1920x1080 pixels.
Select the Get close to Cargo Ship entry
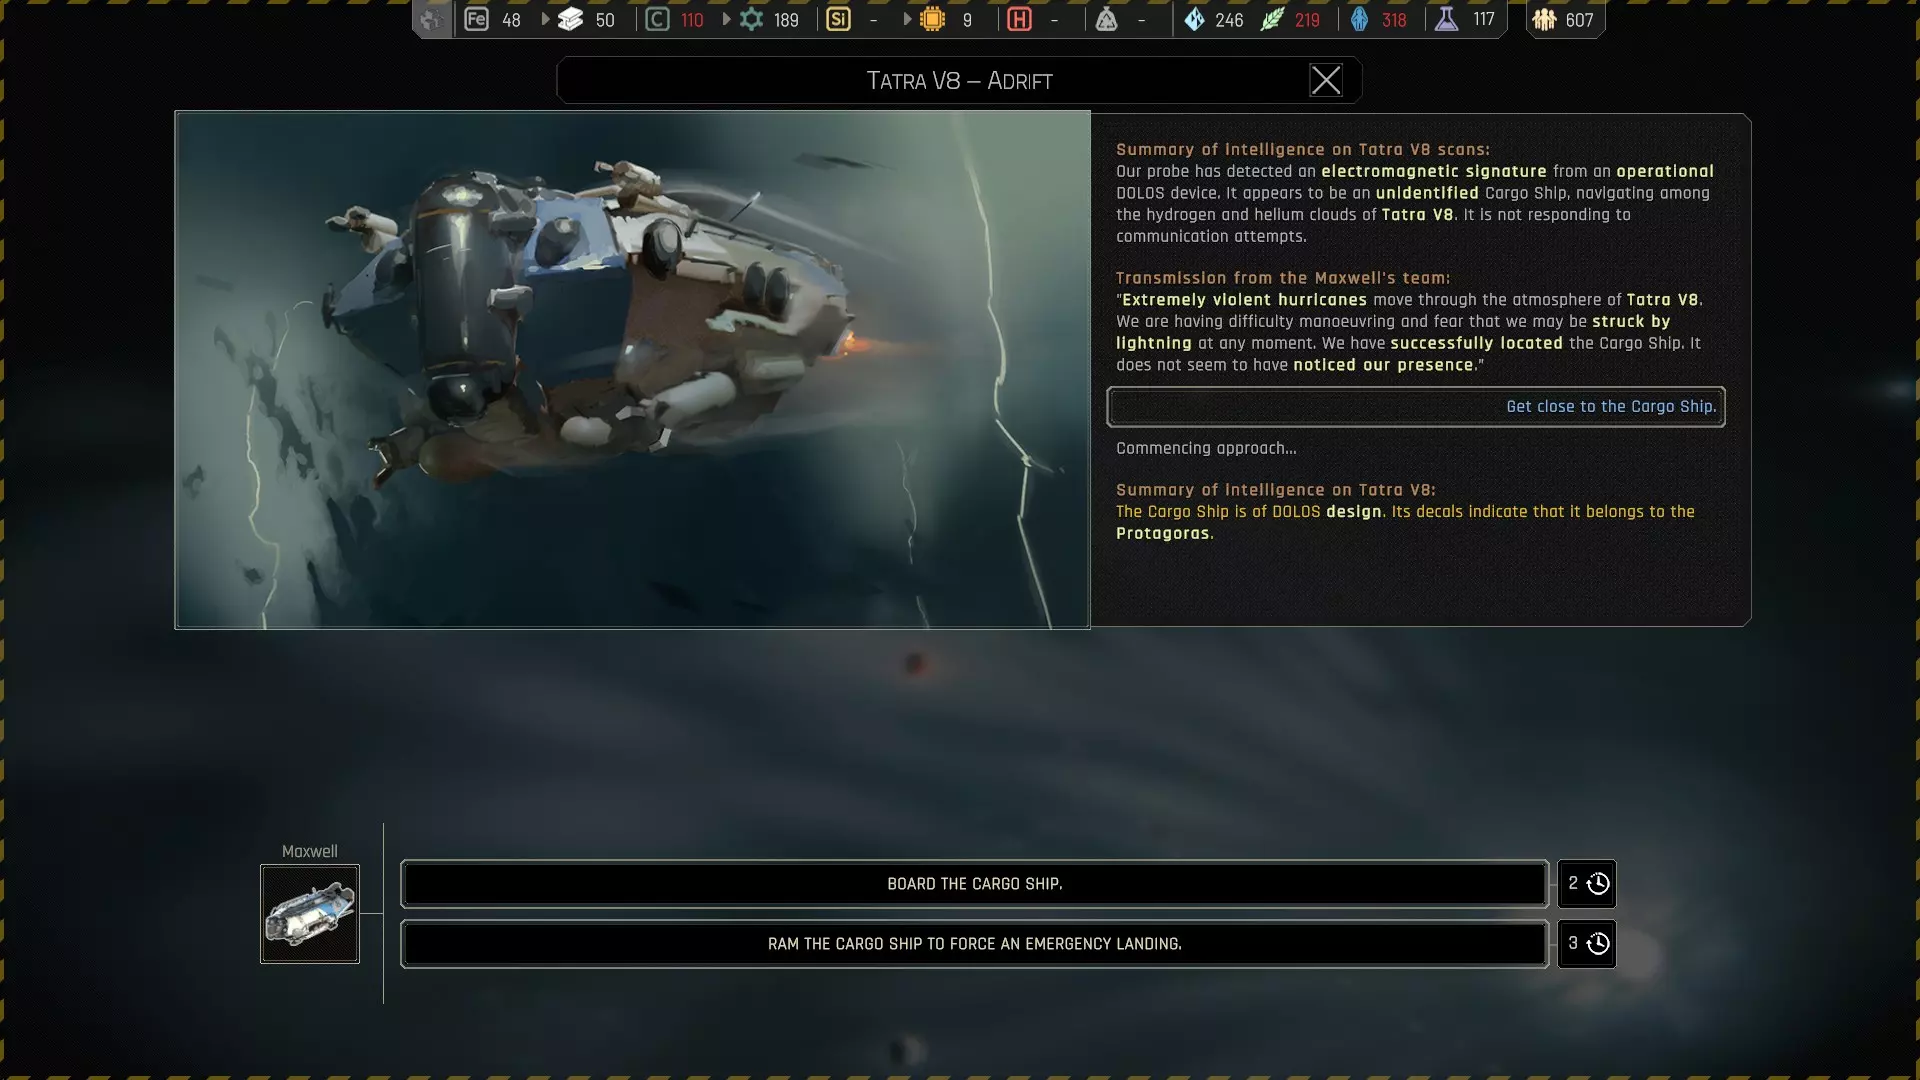(1415, 407)
